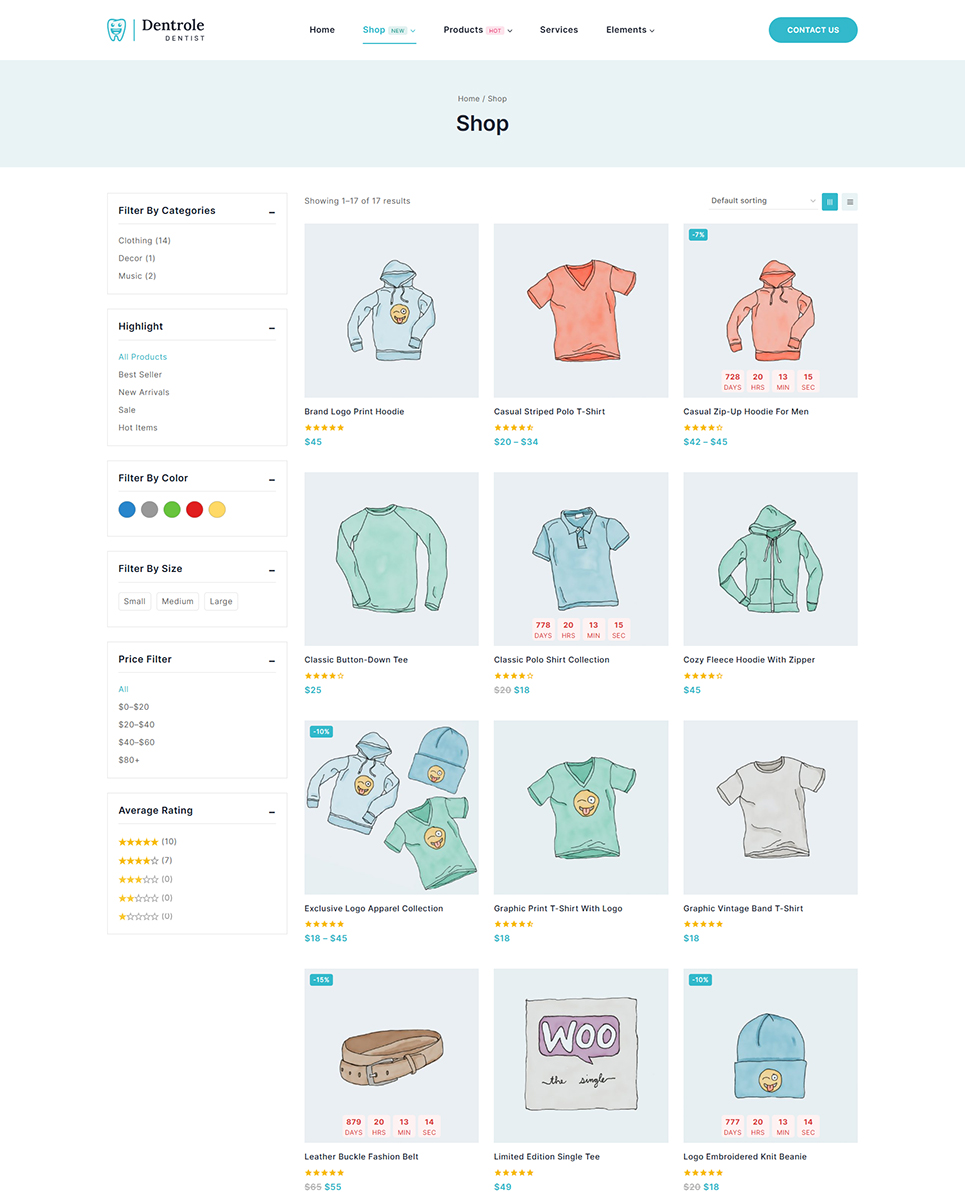Switch to grid view layout
Image resolution: width=965 pixels, height=1200 pixels.
[x=830, y=201]
